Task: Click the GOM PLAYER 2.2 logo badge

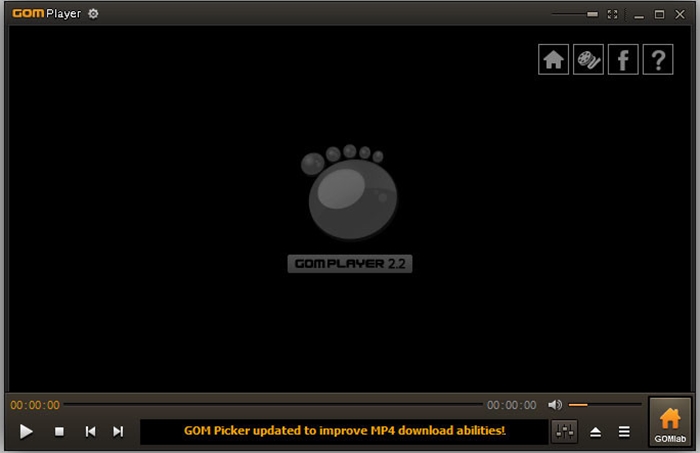Action: click(x=350, y=264)
